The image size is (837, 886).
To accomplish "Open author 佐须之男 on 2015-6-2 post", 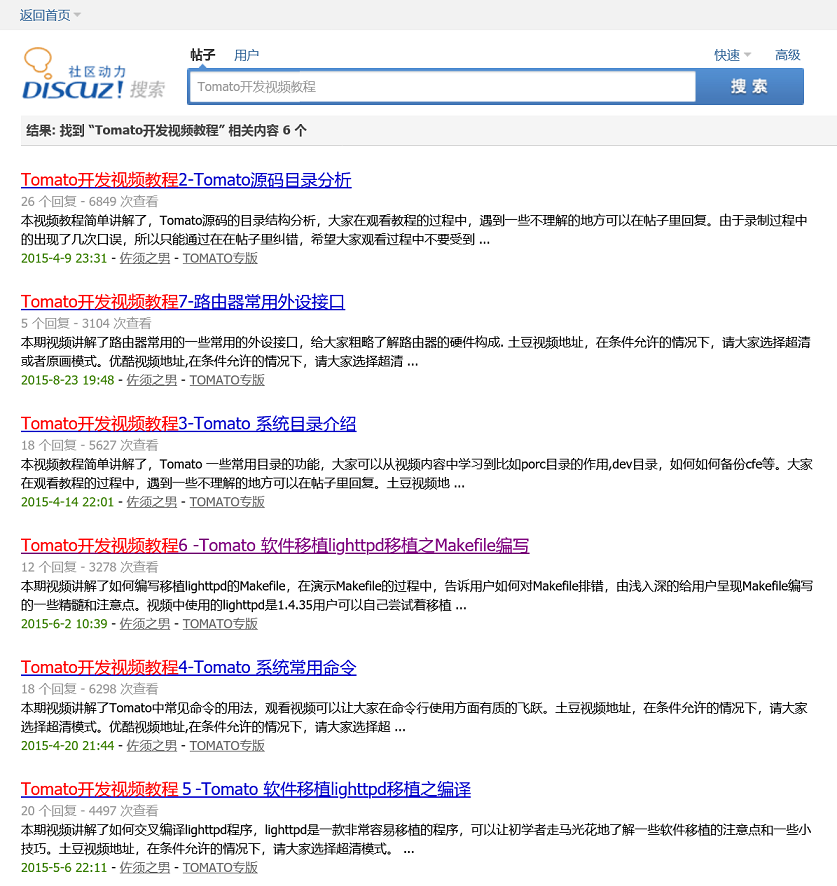I will pos(145,624).
